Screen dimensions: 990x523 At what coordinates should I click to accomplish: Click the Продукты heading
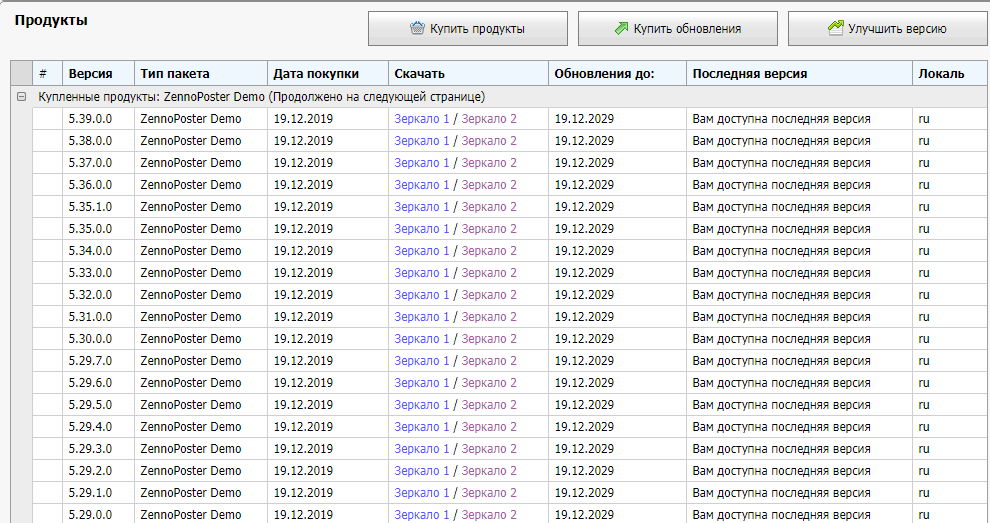51,20
